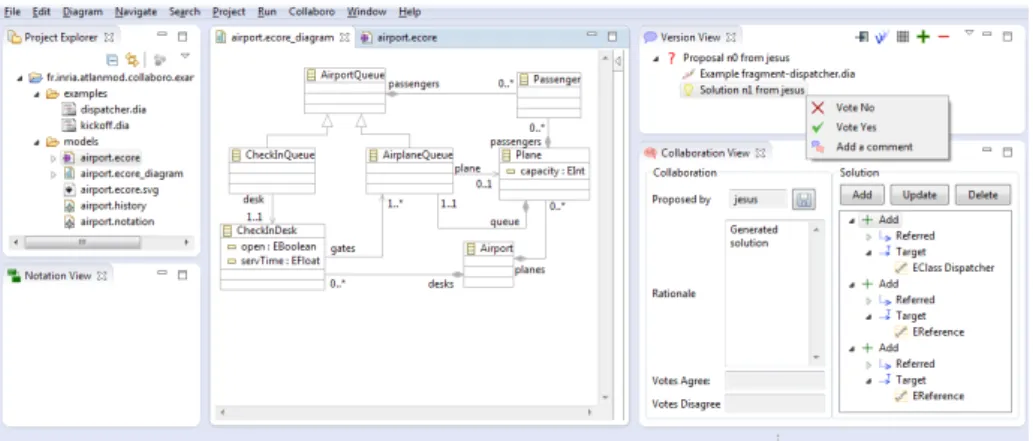Choose Add a comment from context menu
The image size is (1033, 441).
point(874,147)
